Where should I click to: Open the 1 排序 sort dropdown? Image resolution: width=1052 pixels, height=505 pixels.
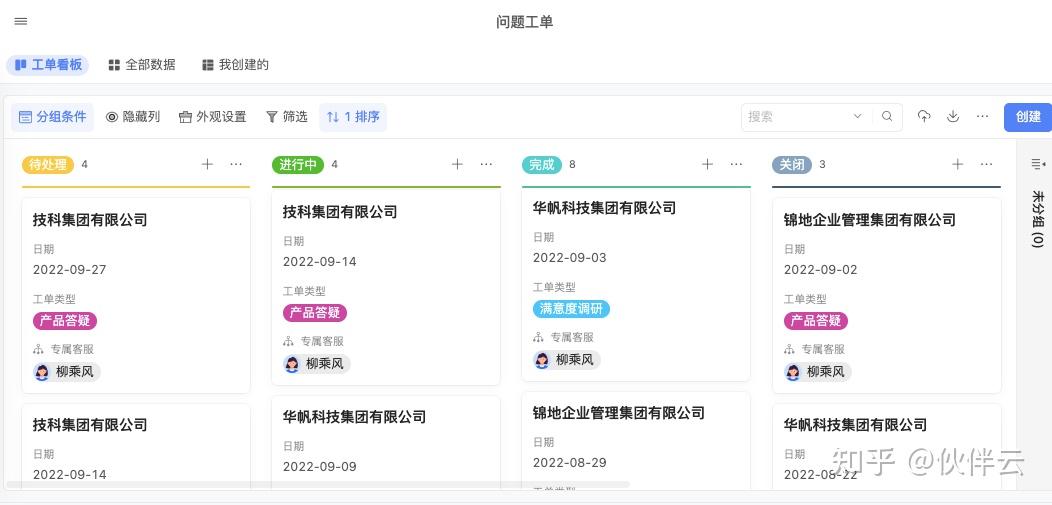[353, 117]
